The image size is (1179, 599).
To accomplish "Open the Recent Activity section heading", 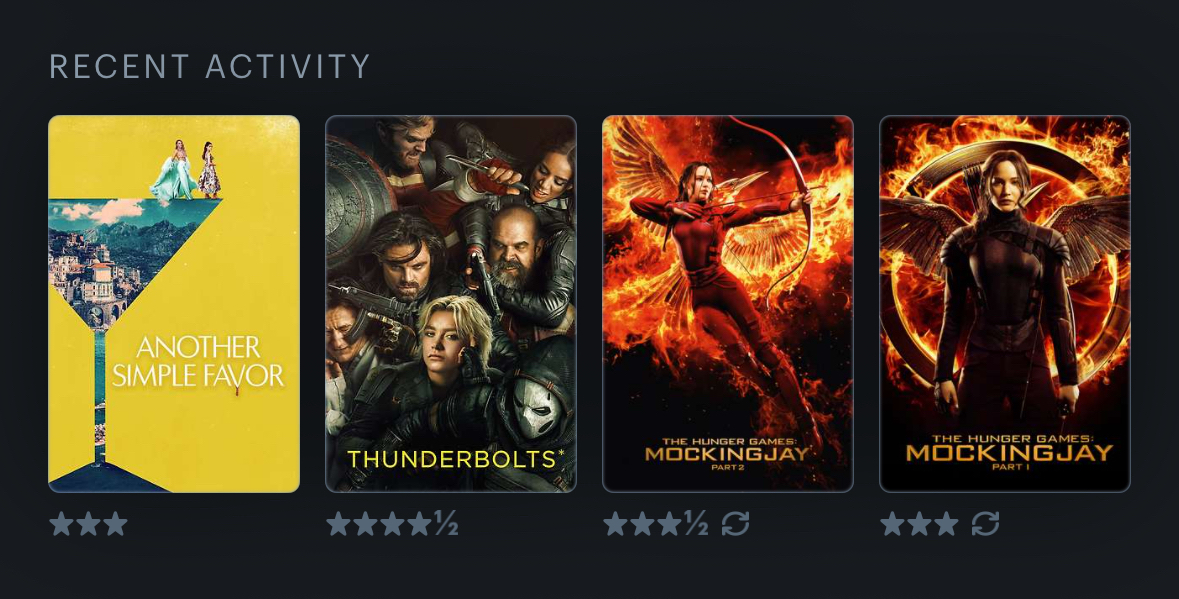I will tap(210, 66).
